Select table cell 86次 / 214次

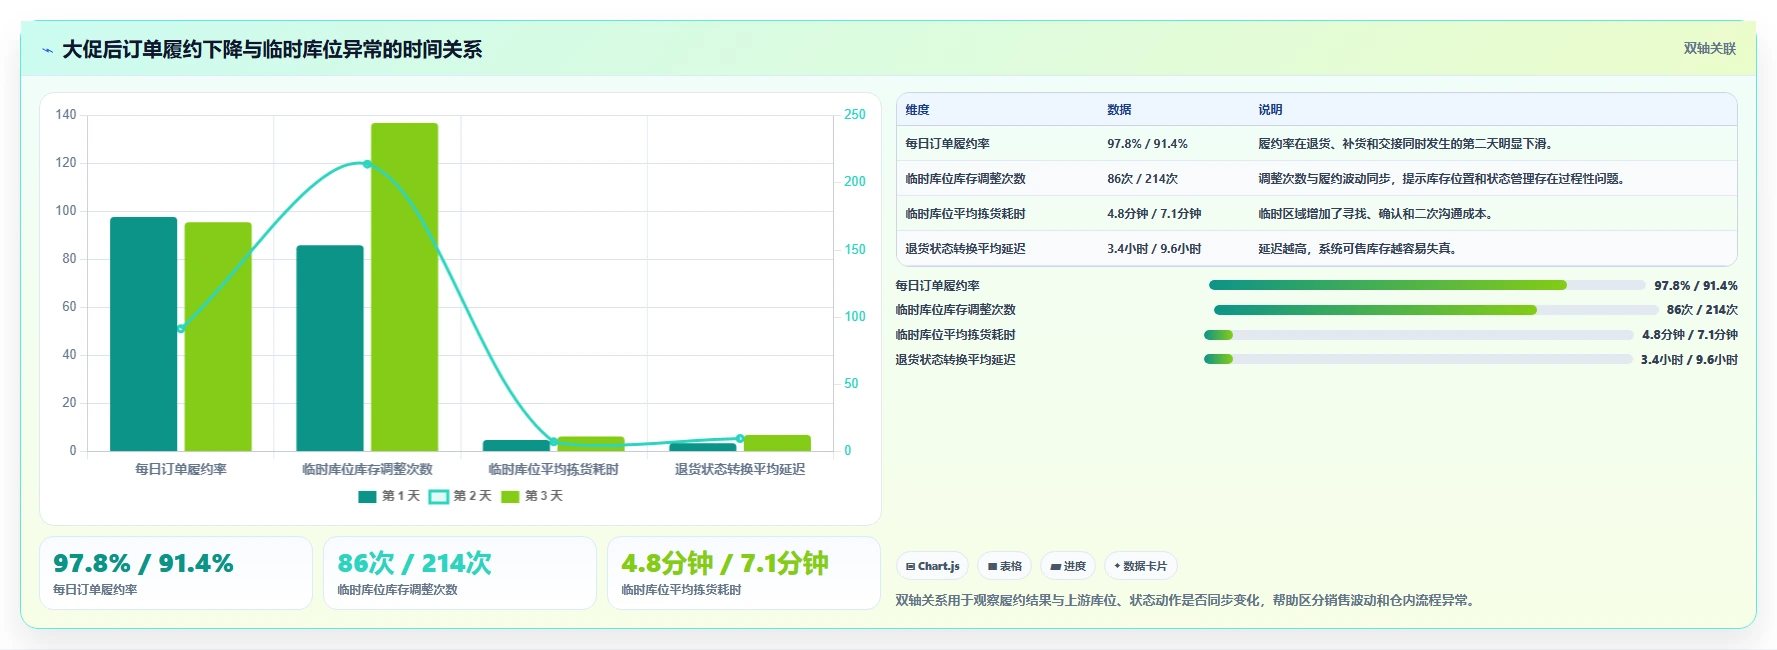coord(1142,179)
